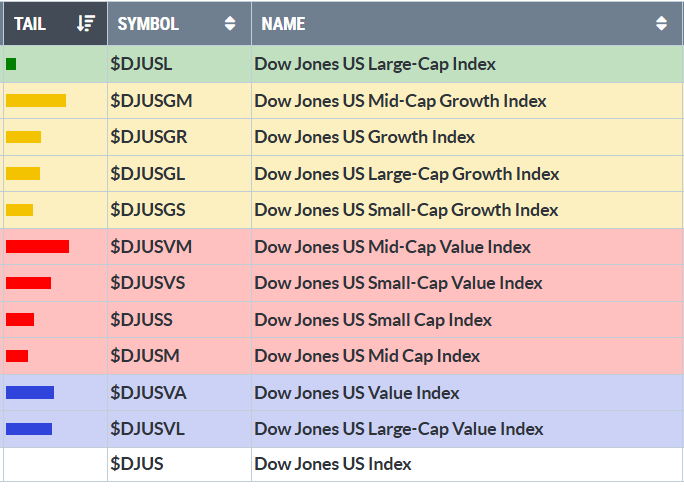The image size is (684, 488).
Task: Select Dow Jones US Large-Cap Growth Index row
Action: point(406,174)
